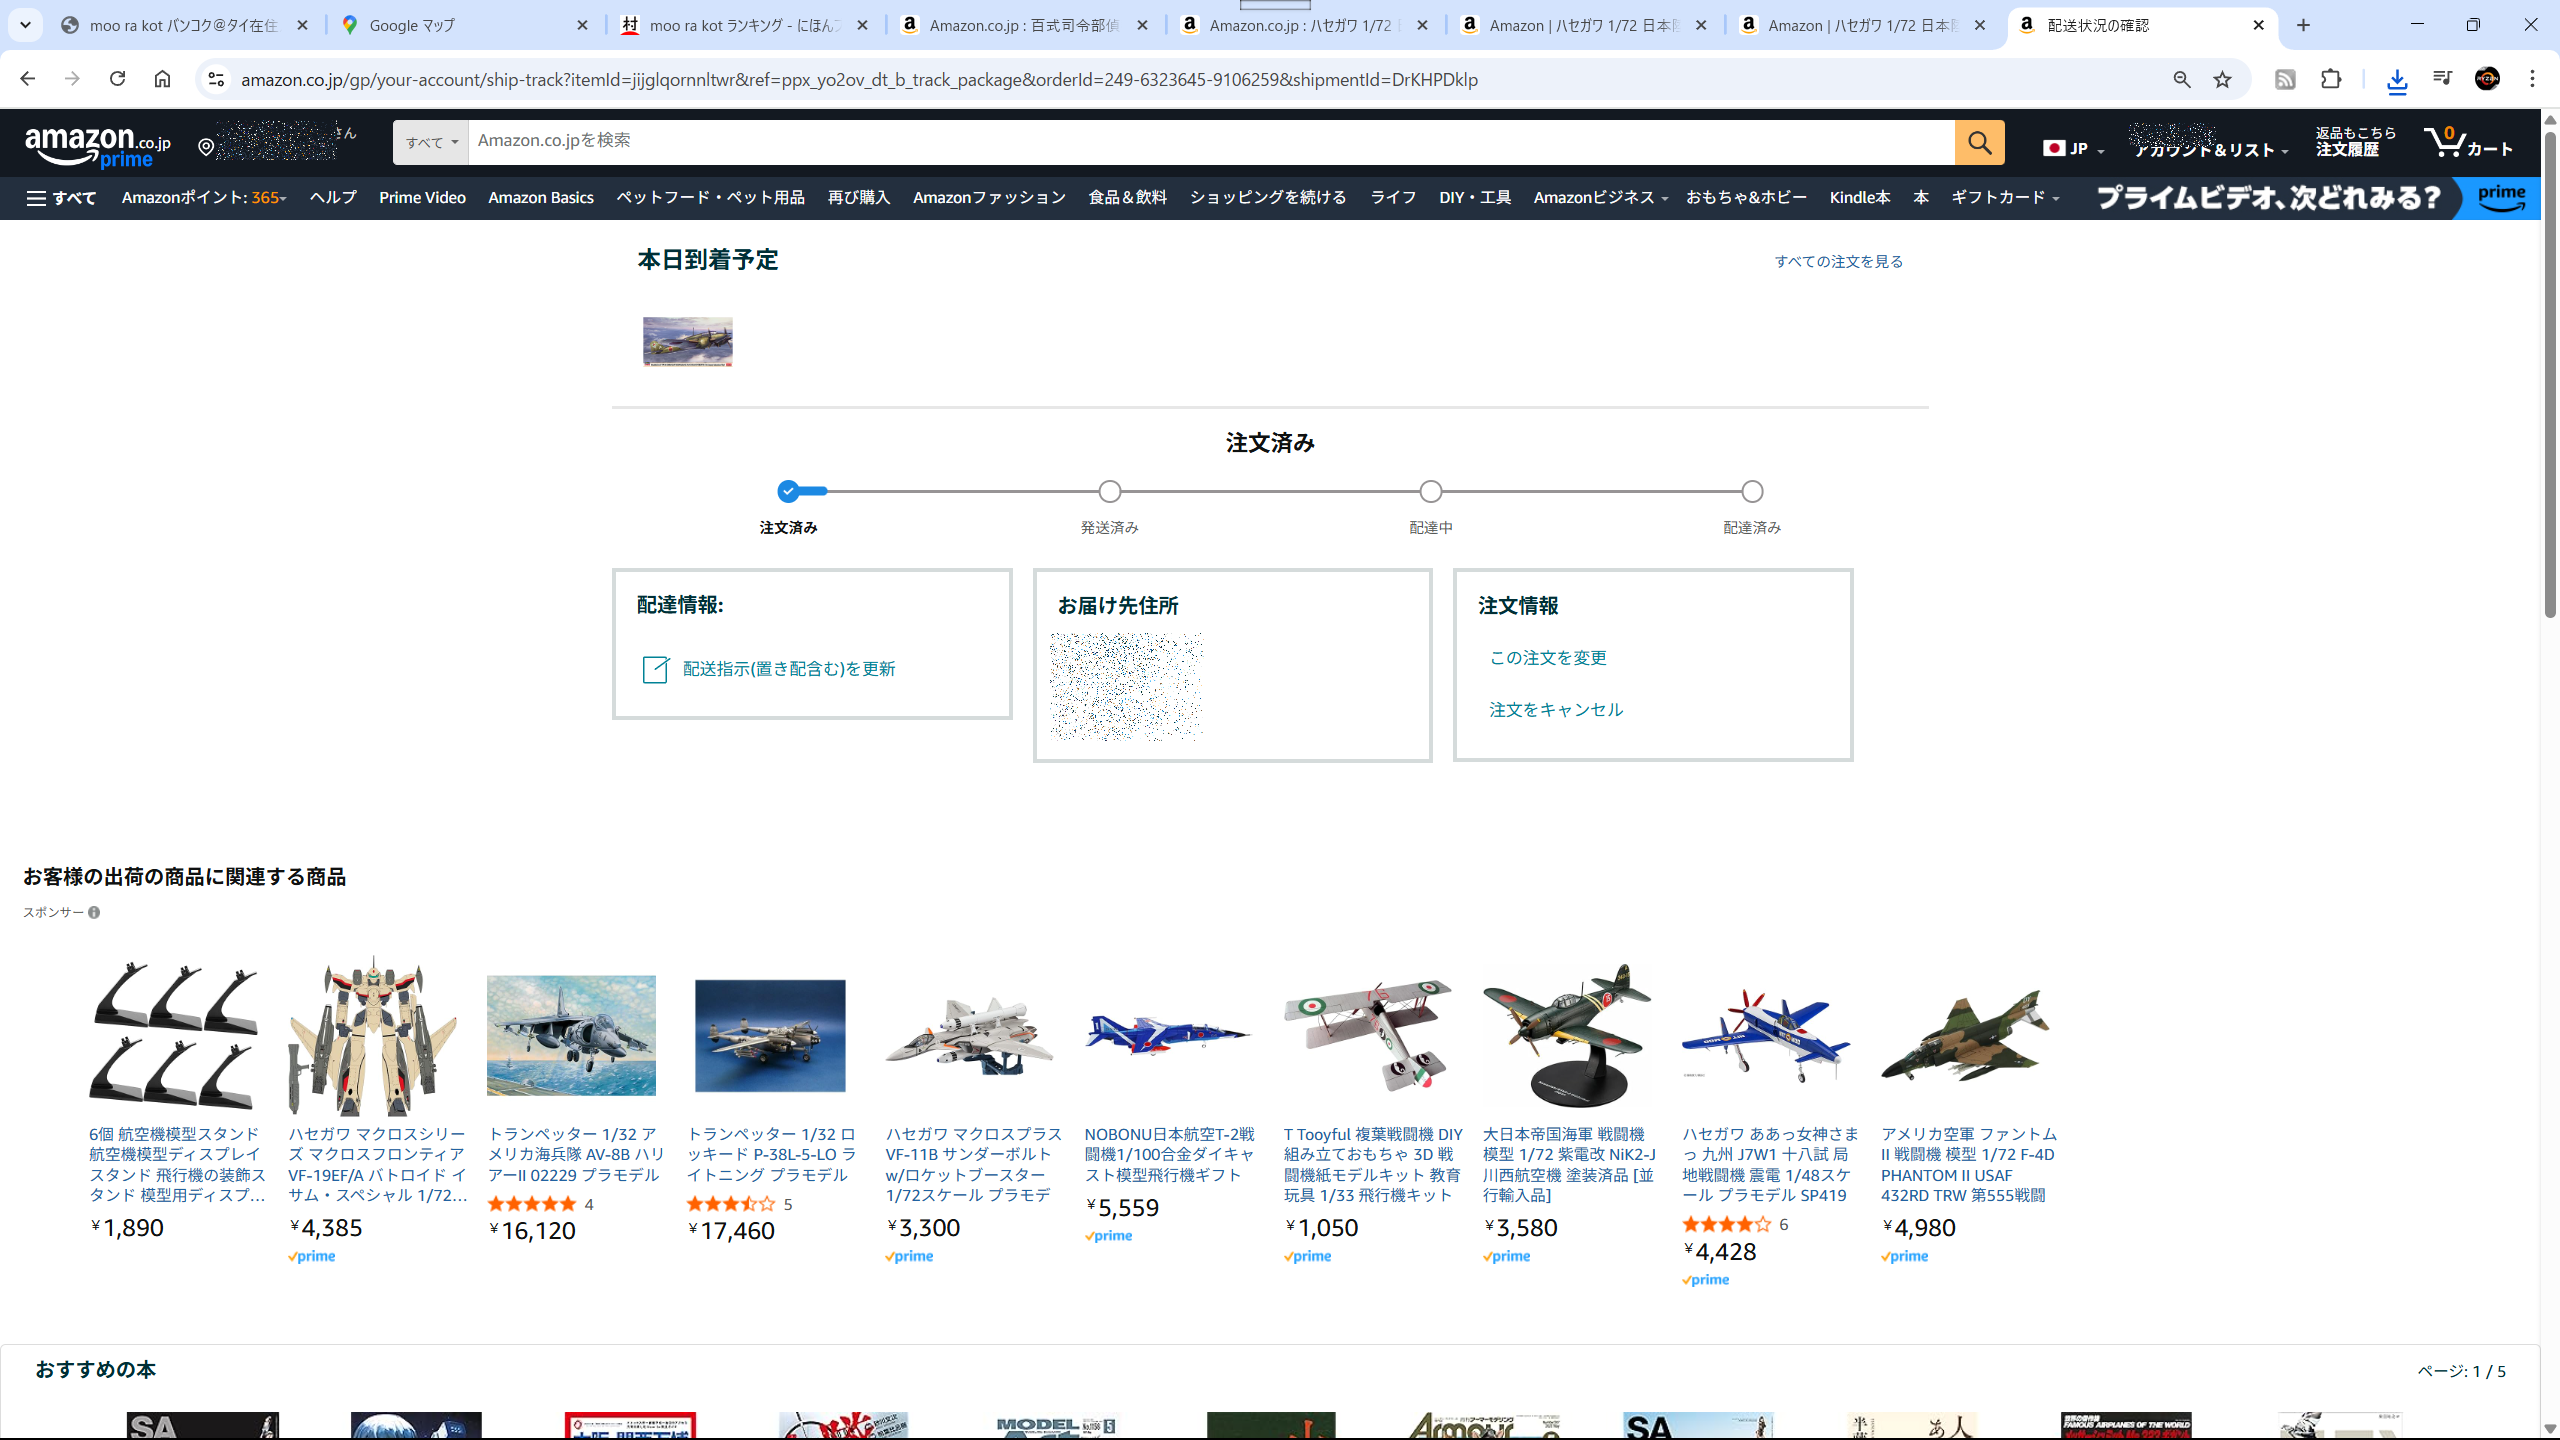Expand the Amazonポイント dropdown

[204, 198]
